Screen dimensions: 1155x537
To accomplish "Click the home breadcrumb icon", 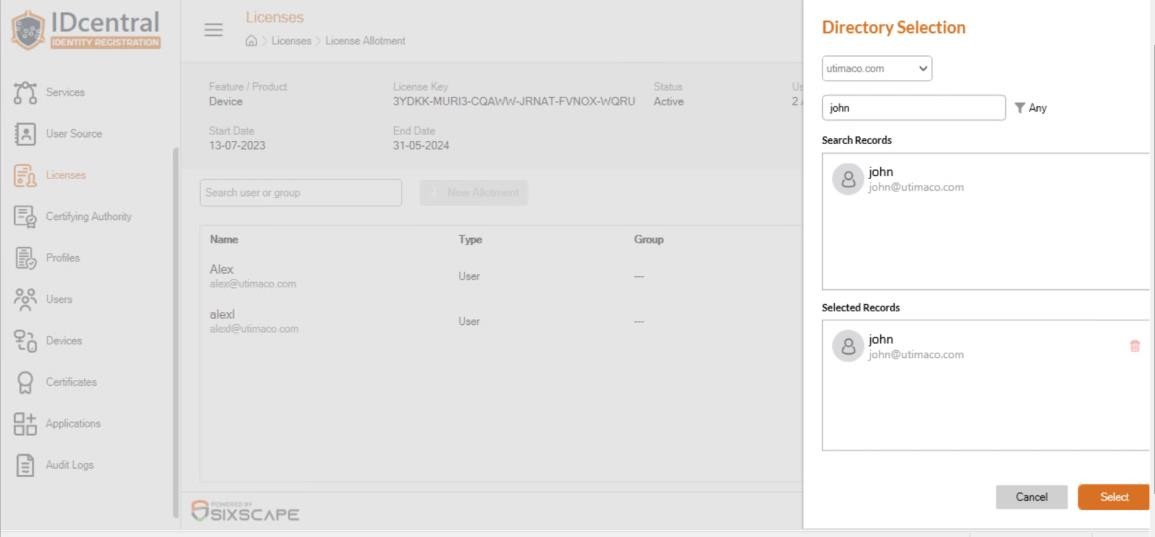I will click(x=251, y=41).
